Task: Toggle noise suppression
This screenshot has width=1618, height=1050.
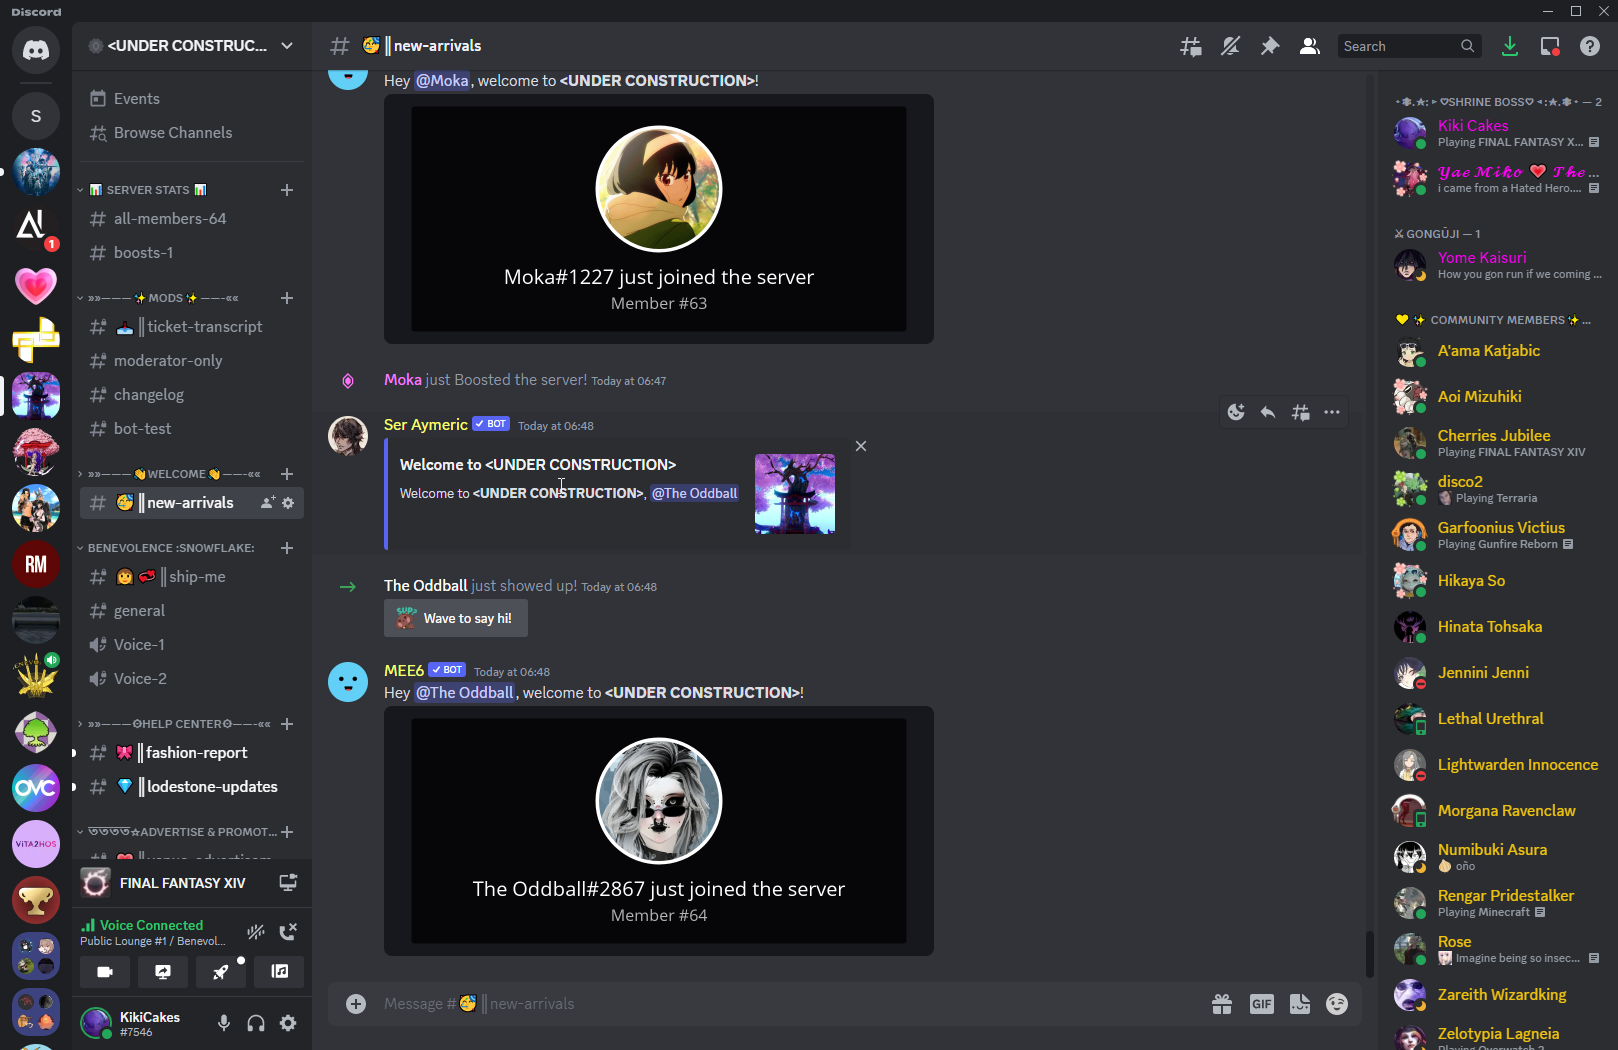Action: click(x=256, y=932)
